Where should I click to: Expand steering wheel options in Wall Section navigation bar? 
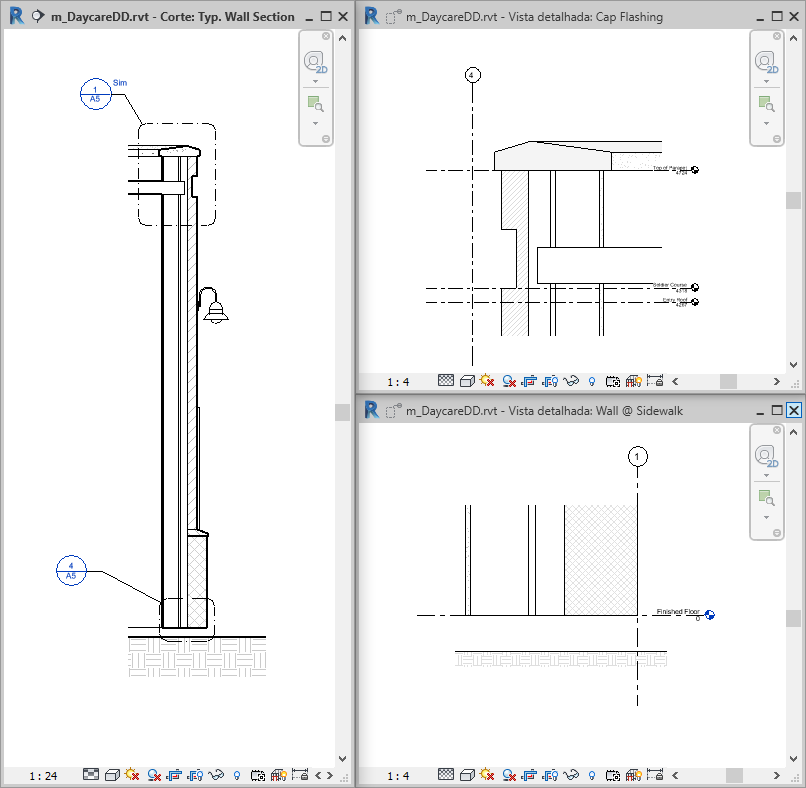pos(316,81)
